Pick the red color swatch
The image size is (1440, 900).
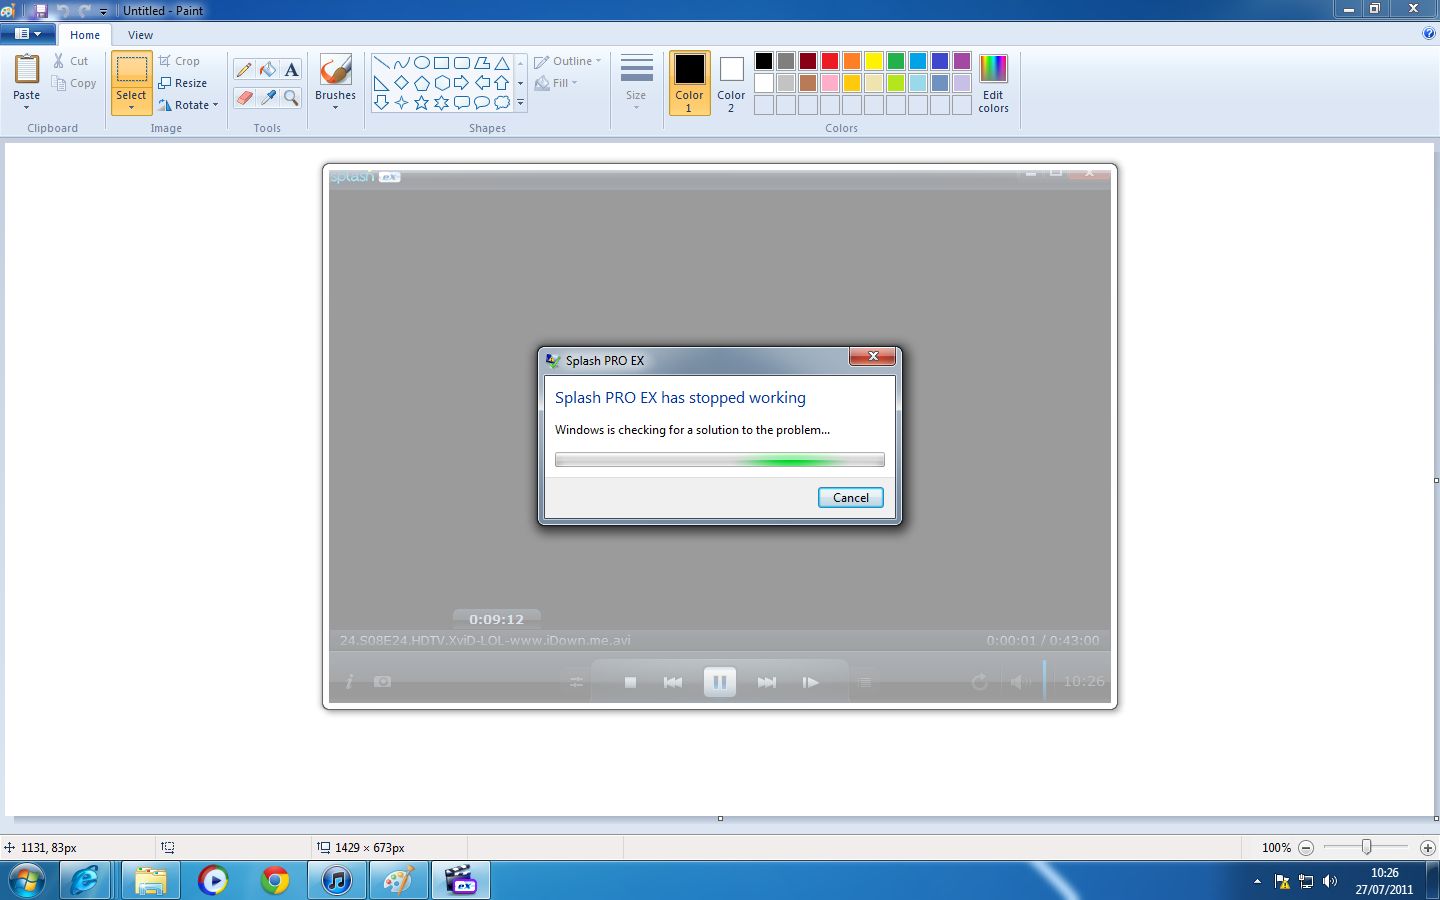pos(830,61)
